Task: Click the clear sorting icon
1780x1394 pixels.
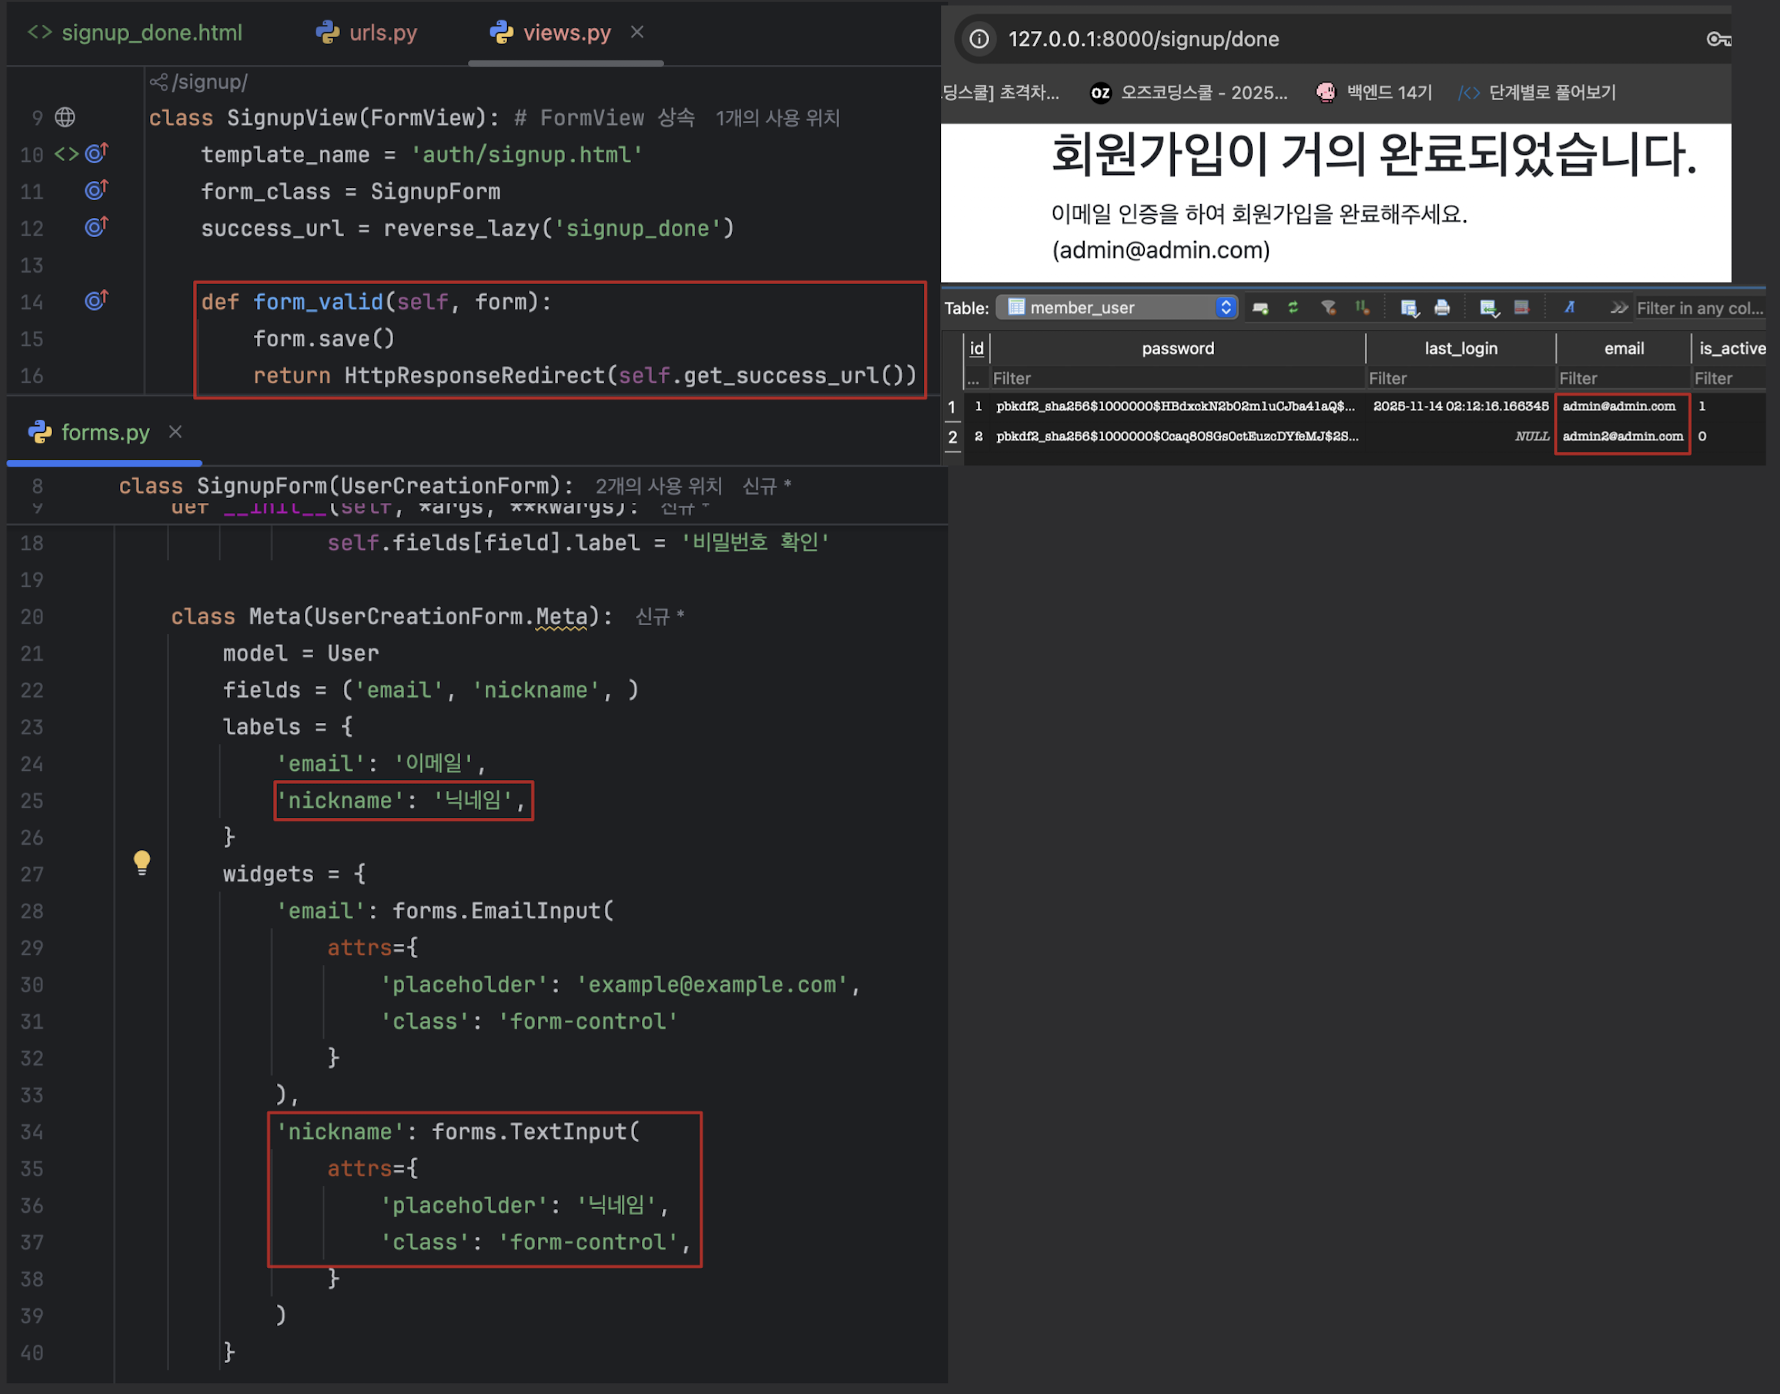Action: coord(1362,308)
